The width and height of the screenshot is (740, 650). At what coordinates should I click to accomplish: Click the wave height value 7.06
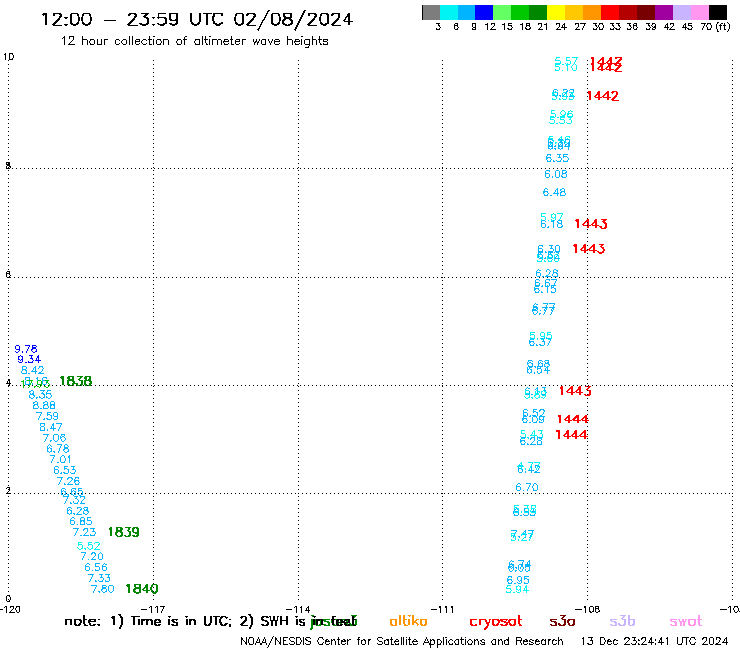point(54,438)
